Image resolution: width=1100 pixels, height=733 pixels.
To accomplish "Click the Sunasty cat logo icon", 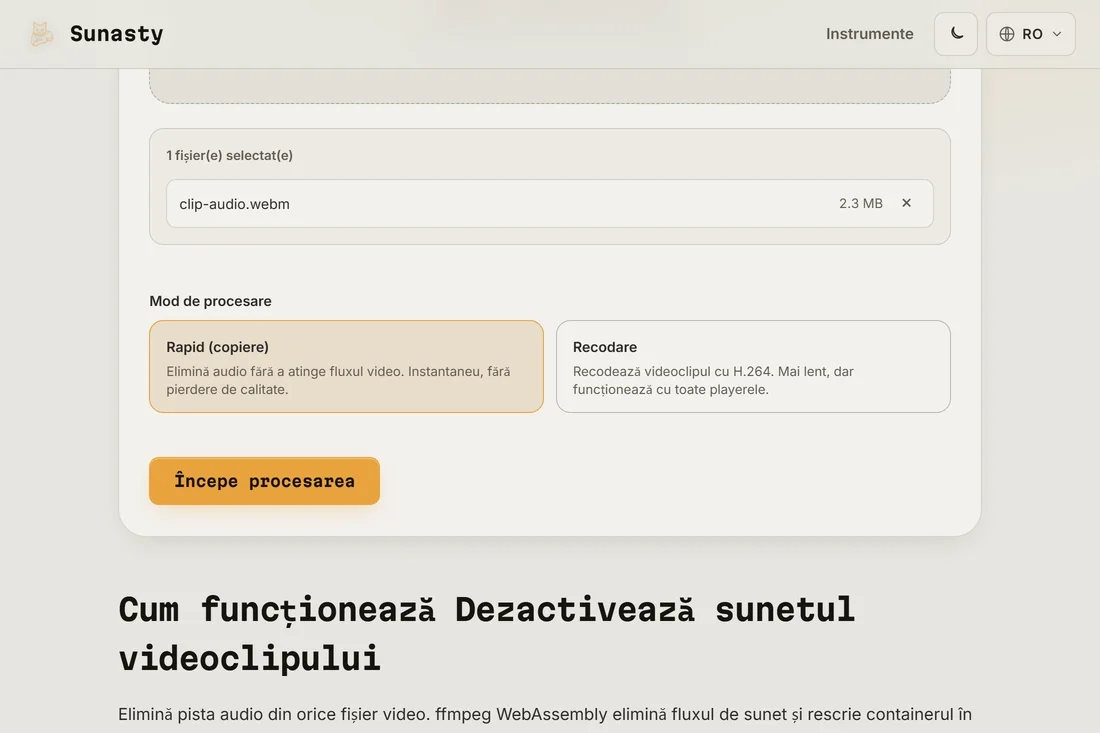I will click(x=41, y=34).
